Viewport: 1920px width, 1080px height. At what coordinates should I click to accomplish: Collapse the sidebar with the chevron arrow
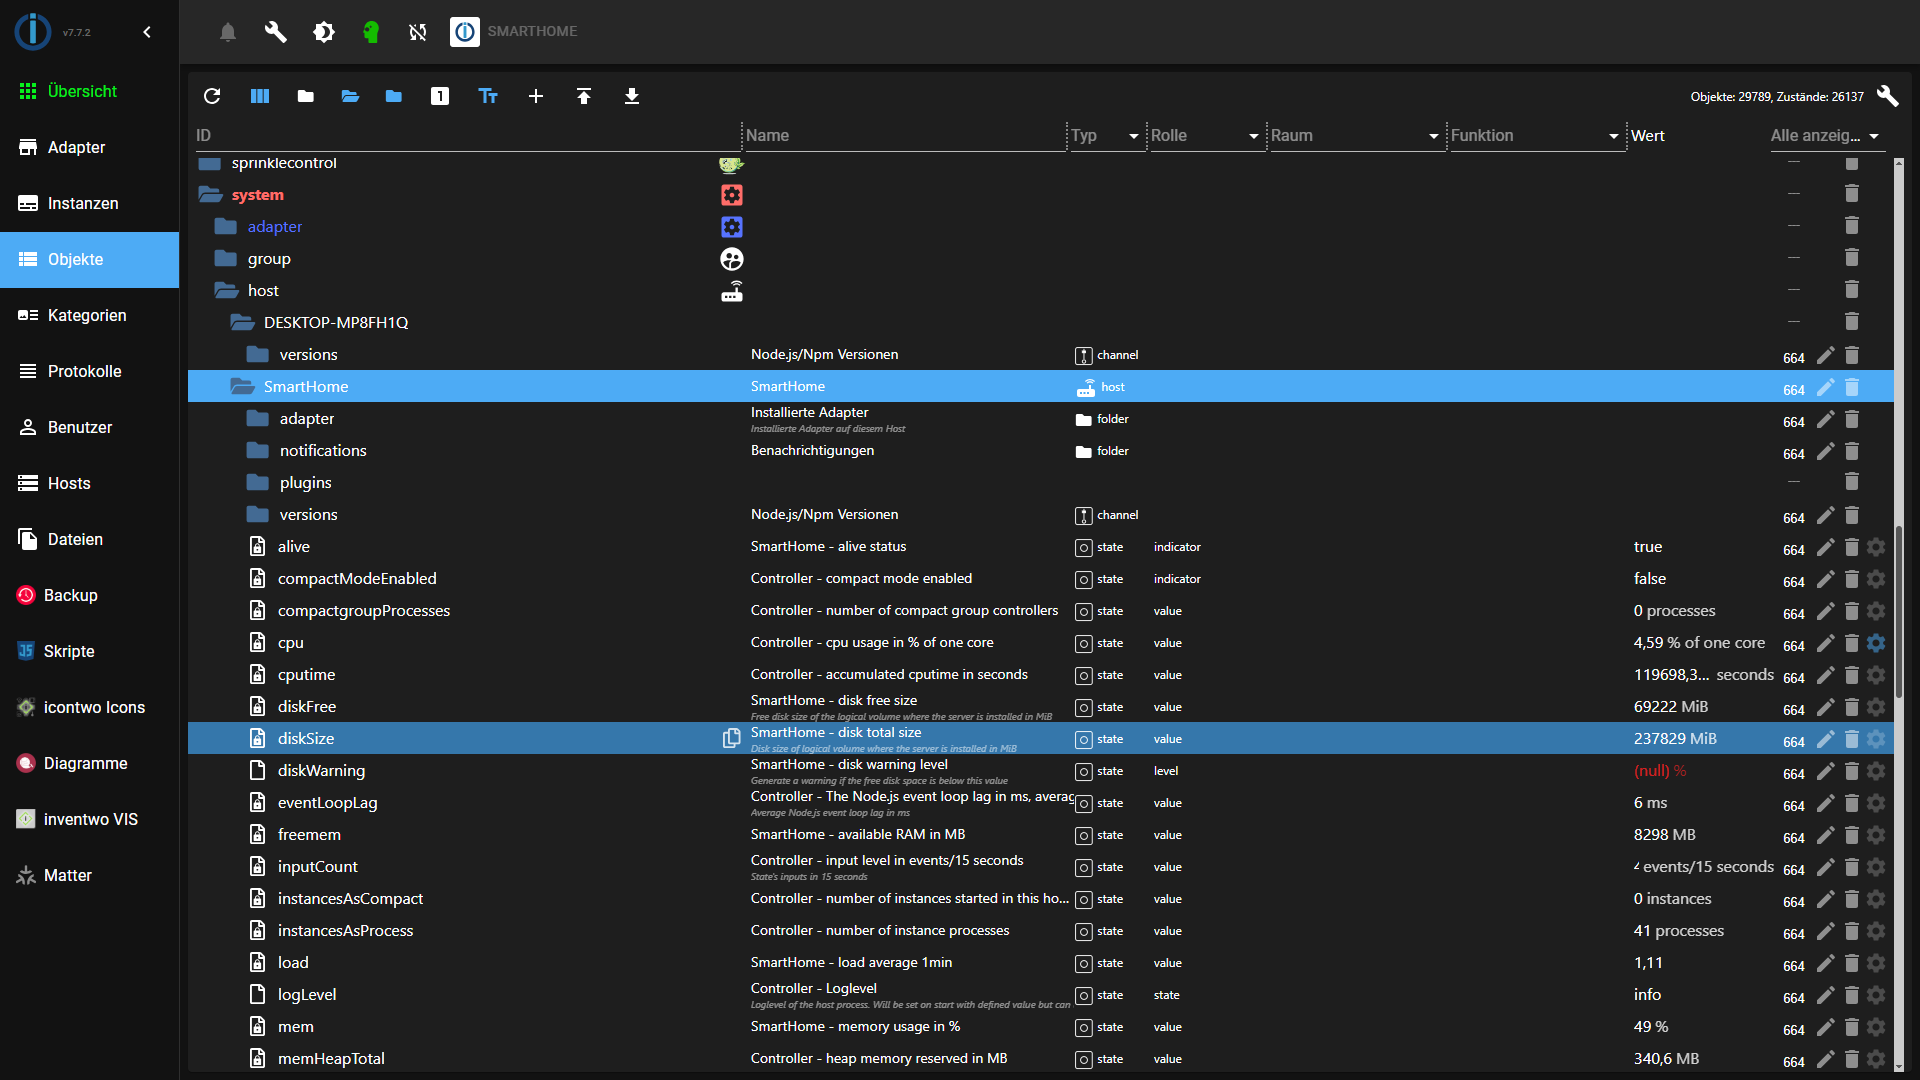(x=147, y=32)
